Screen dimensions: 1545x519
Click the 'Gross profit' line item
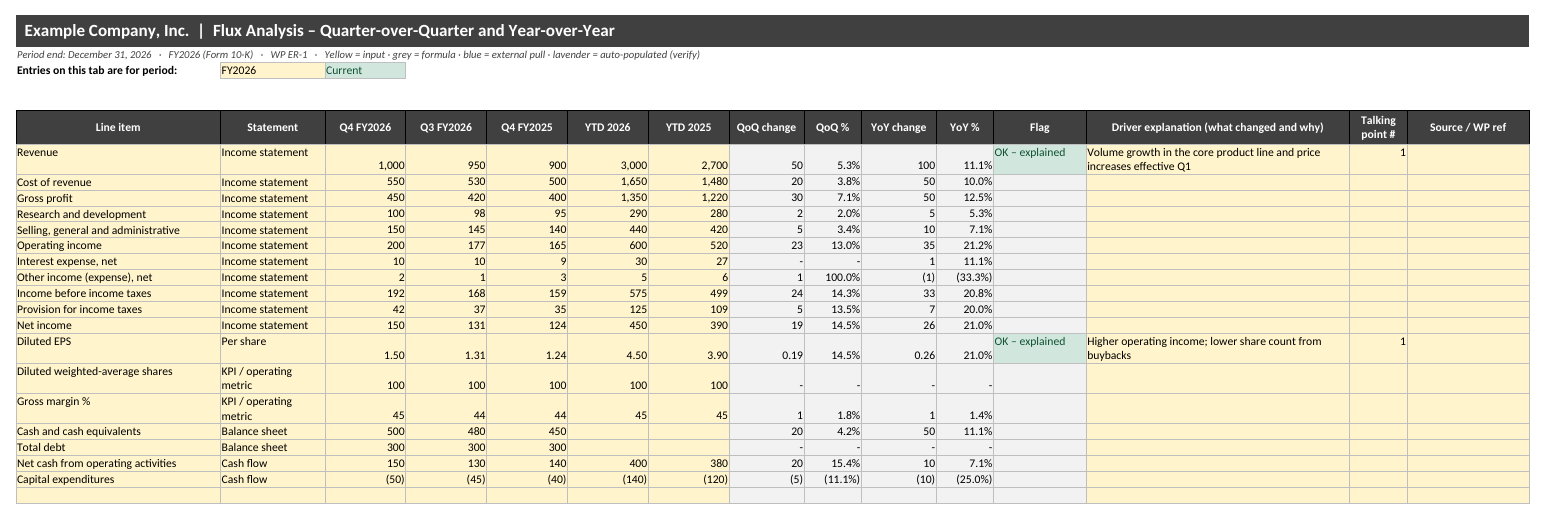pos(118,199)
